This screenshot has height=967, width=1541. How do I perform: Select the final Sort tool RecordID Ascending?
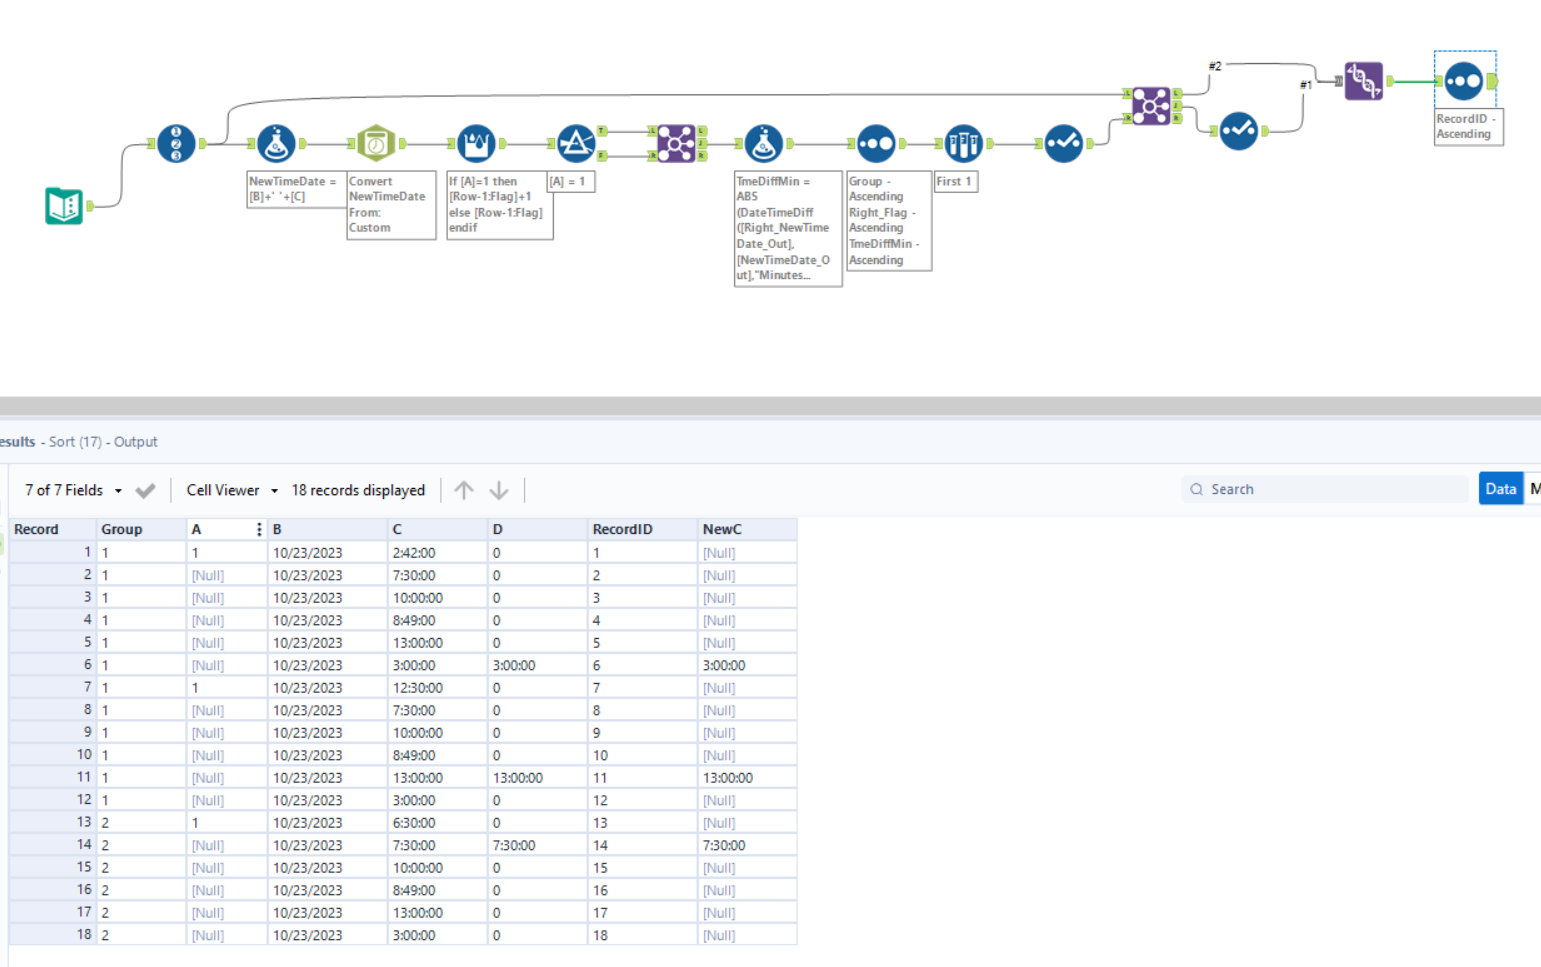click(x=1463, y=81)
